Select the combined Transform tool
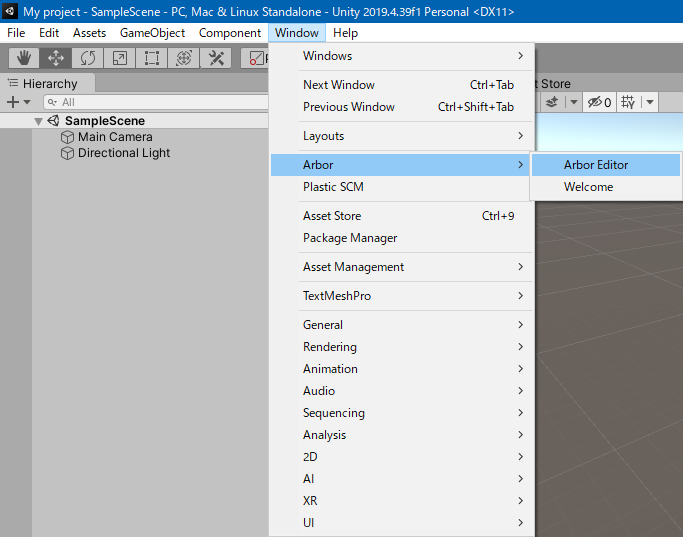The width and height of the screenshot is (683, 537). [184, 58]
